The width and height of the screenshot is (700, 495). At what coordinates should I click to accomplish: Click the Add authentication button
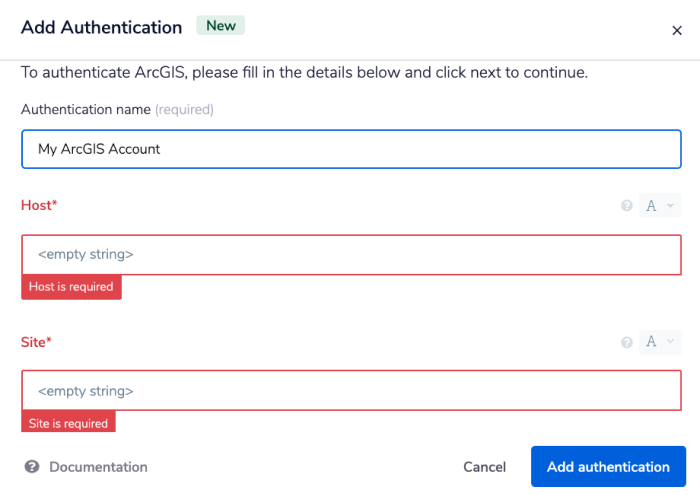click(x=608, y=467)
